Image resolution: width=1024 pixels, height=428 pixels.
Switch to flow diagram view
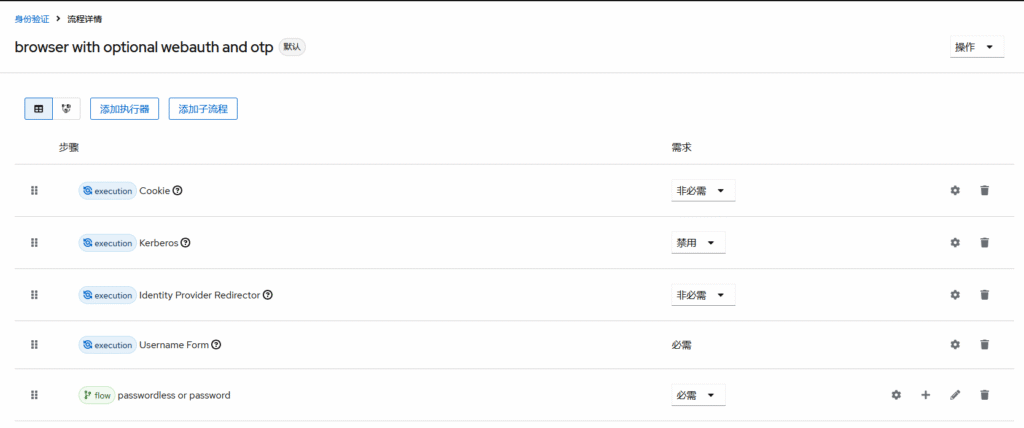click(x=66, y=109)
